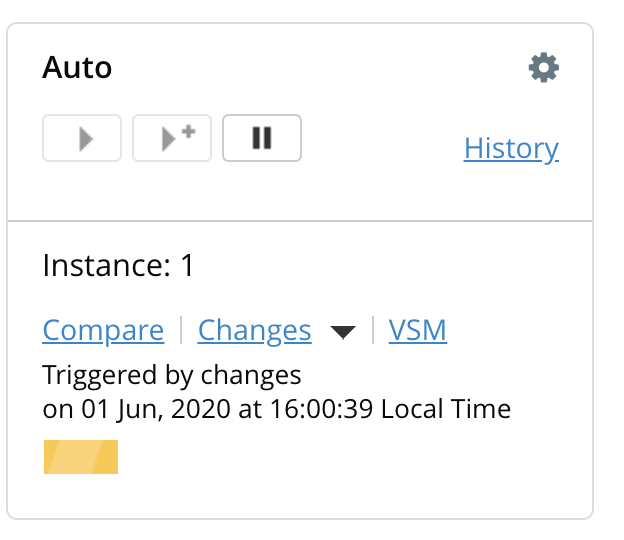
Task: Click the Compare link
Action: click(x=103, y=330)
